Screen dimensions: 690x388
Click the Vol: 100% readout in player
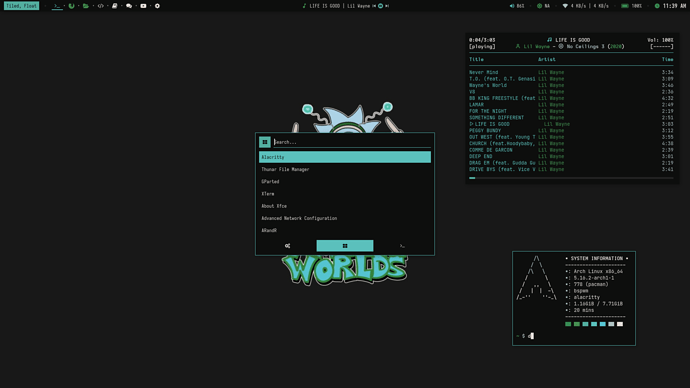click(x=660, y=40)
